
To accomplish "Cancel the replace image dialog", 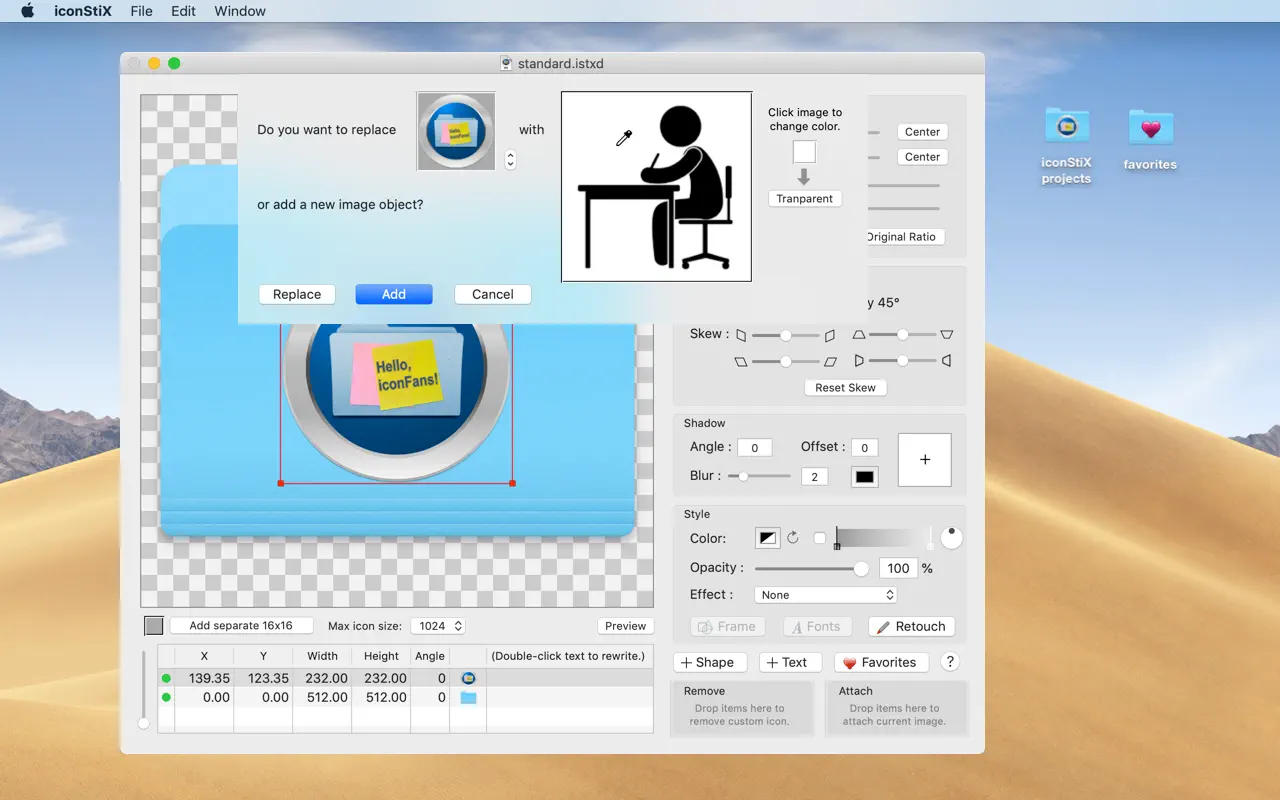I will click(x=493, y=294).
